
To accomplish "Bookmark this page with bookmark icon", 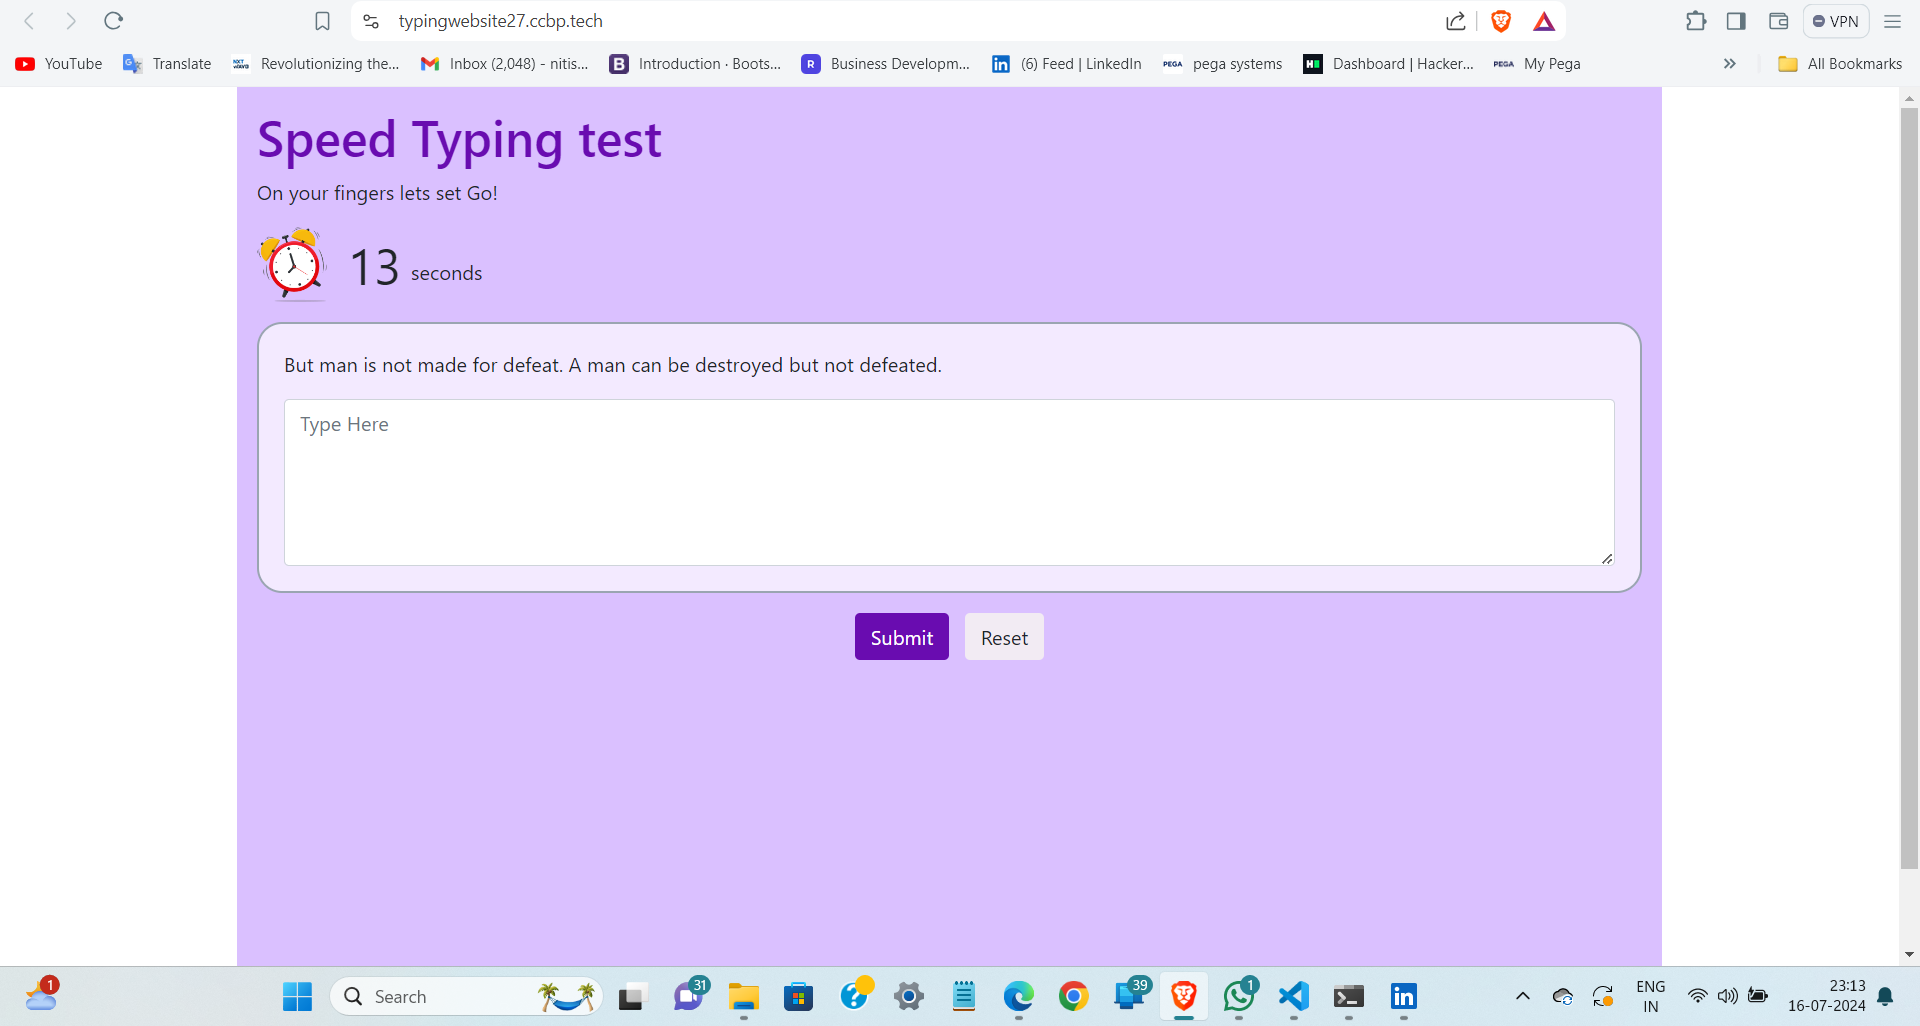I will [x=322, y=21].
